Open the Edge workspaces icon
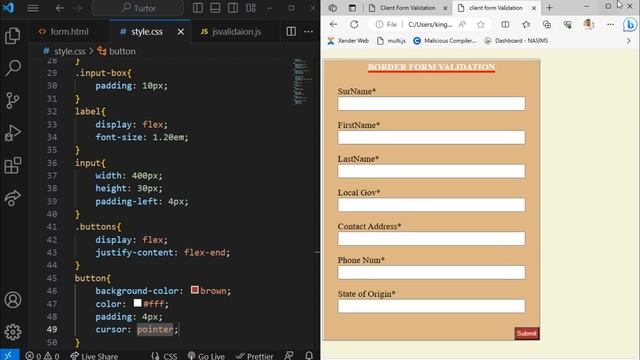The image size is (640, 360). point(333,8)
